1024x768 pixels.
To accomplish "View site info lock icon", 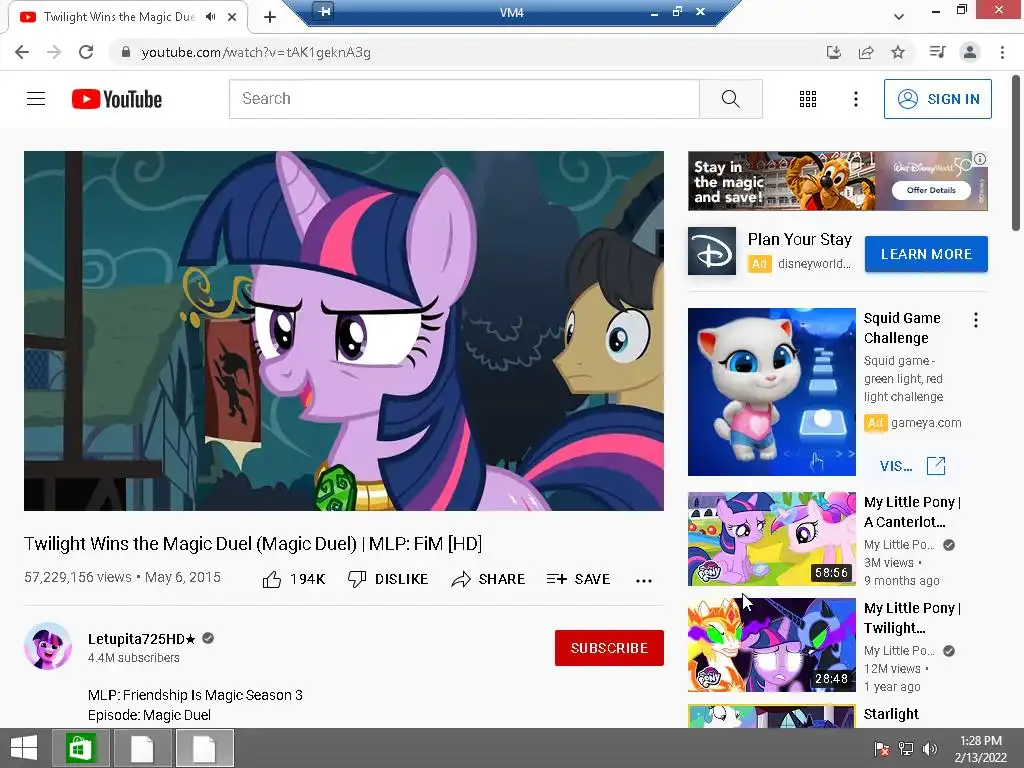I will pos(126,52).
